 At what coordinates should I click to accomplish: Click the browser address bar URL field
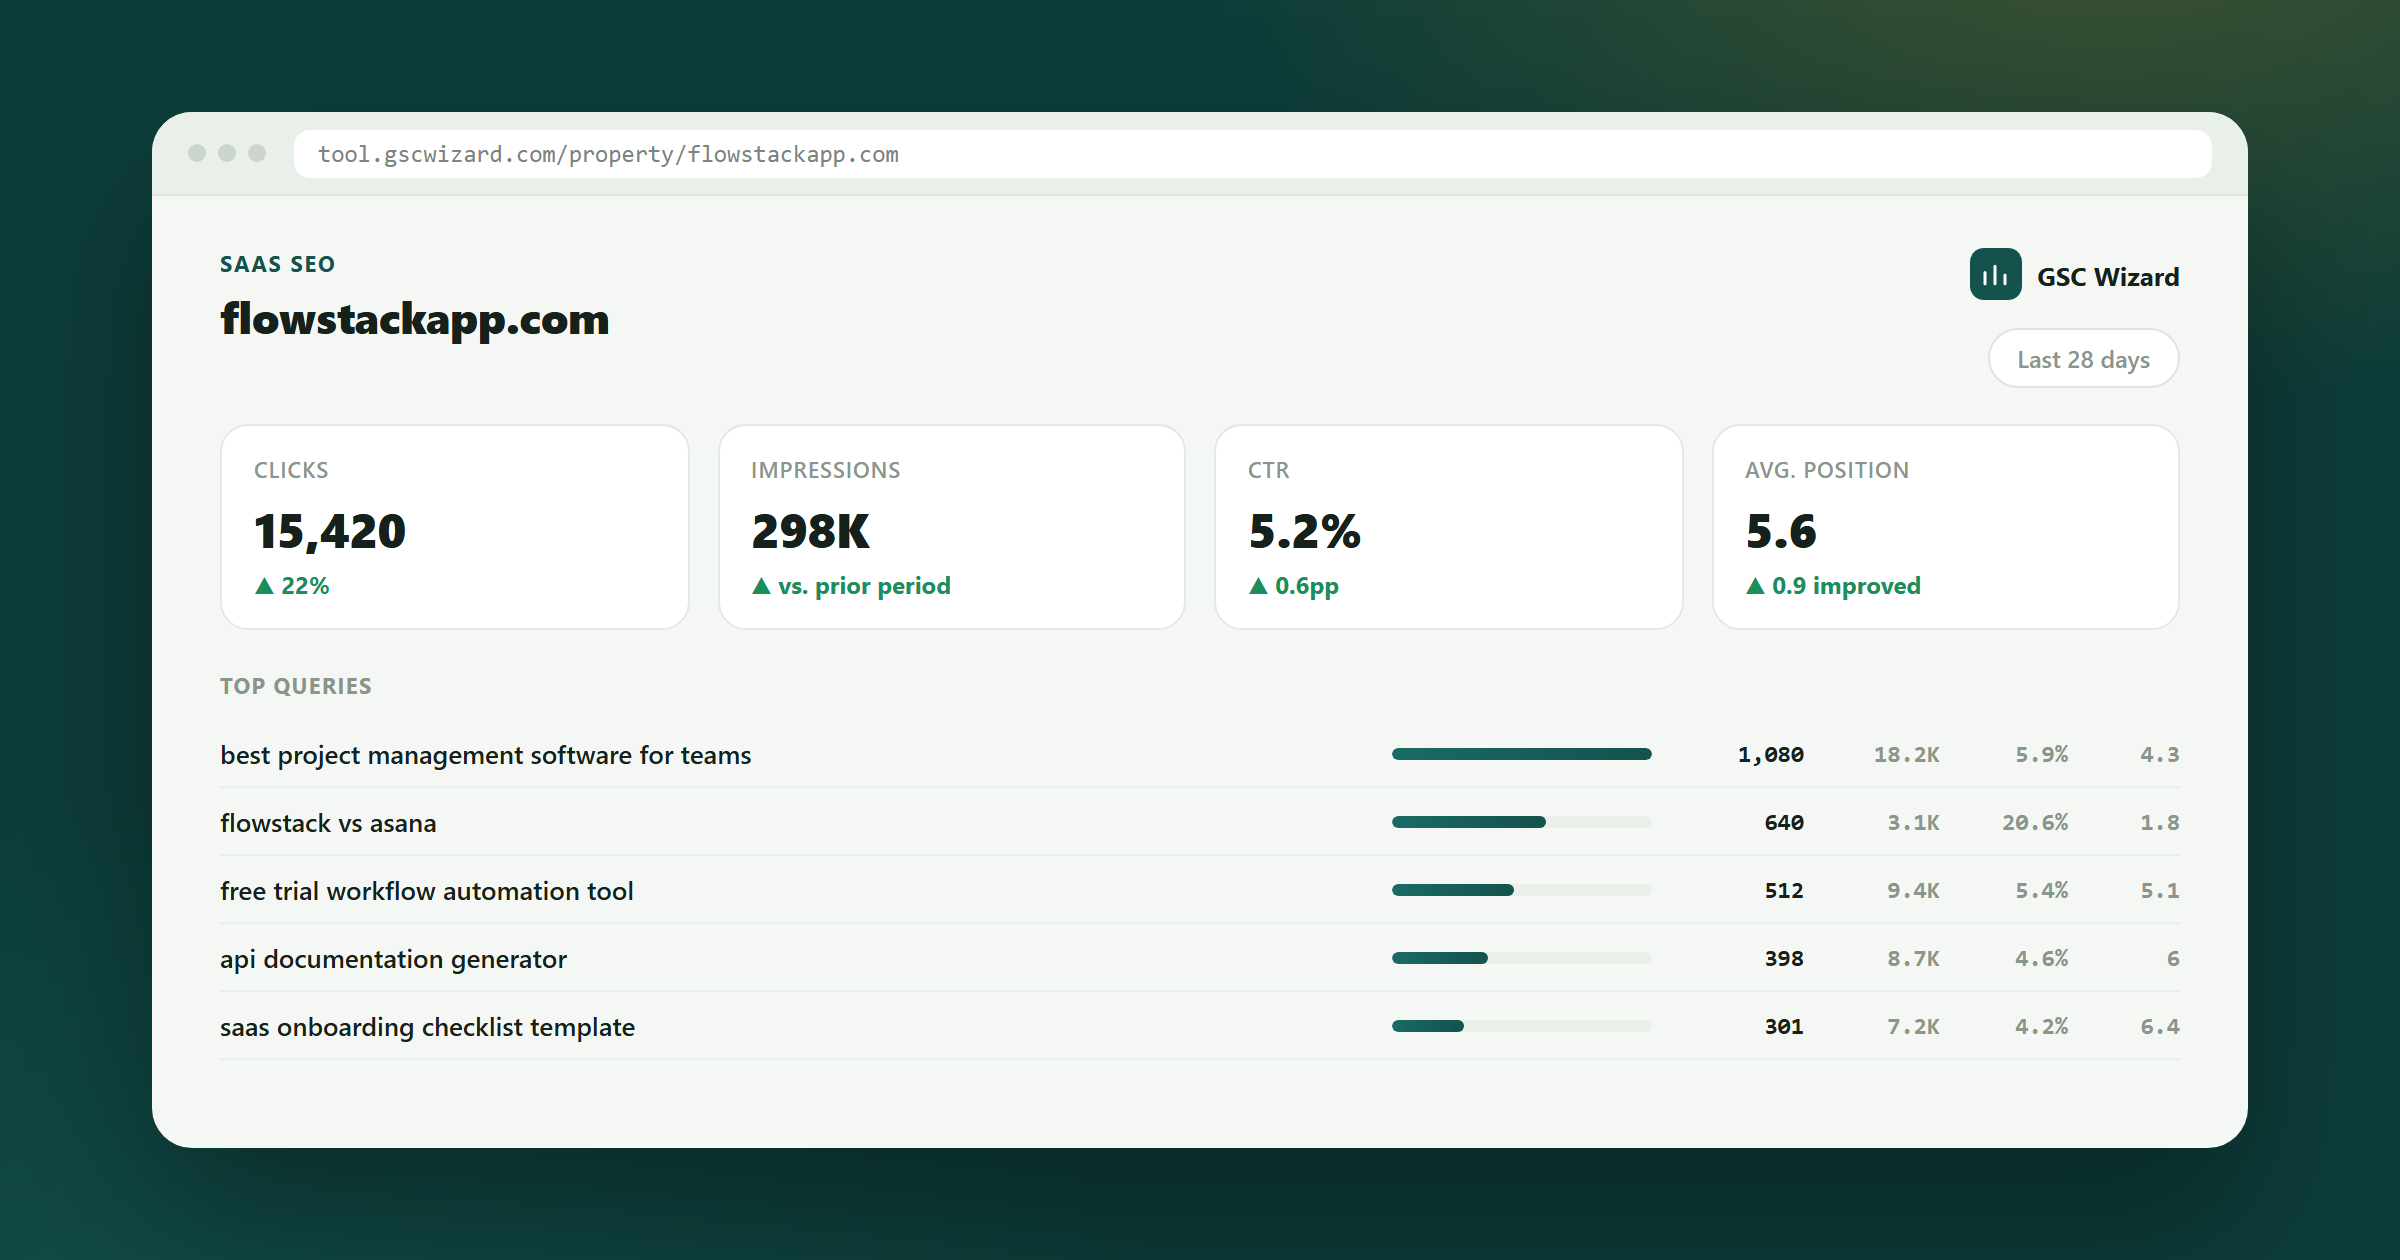[x=1252, y=154]
